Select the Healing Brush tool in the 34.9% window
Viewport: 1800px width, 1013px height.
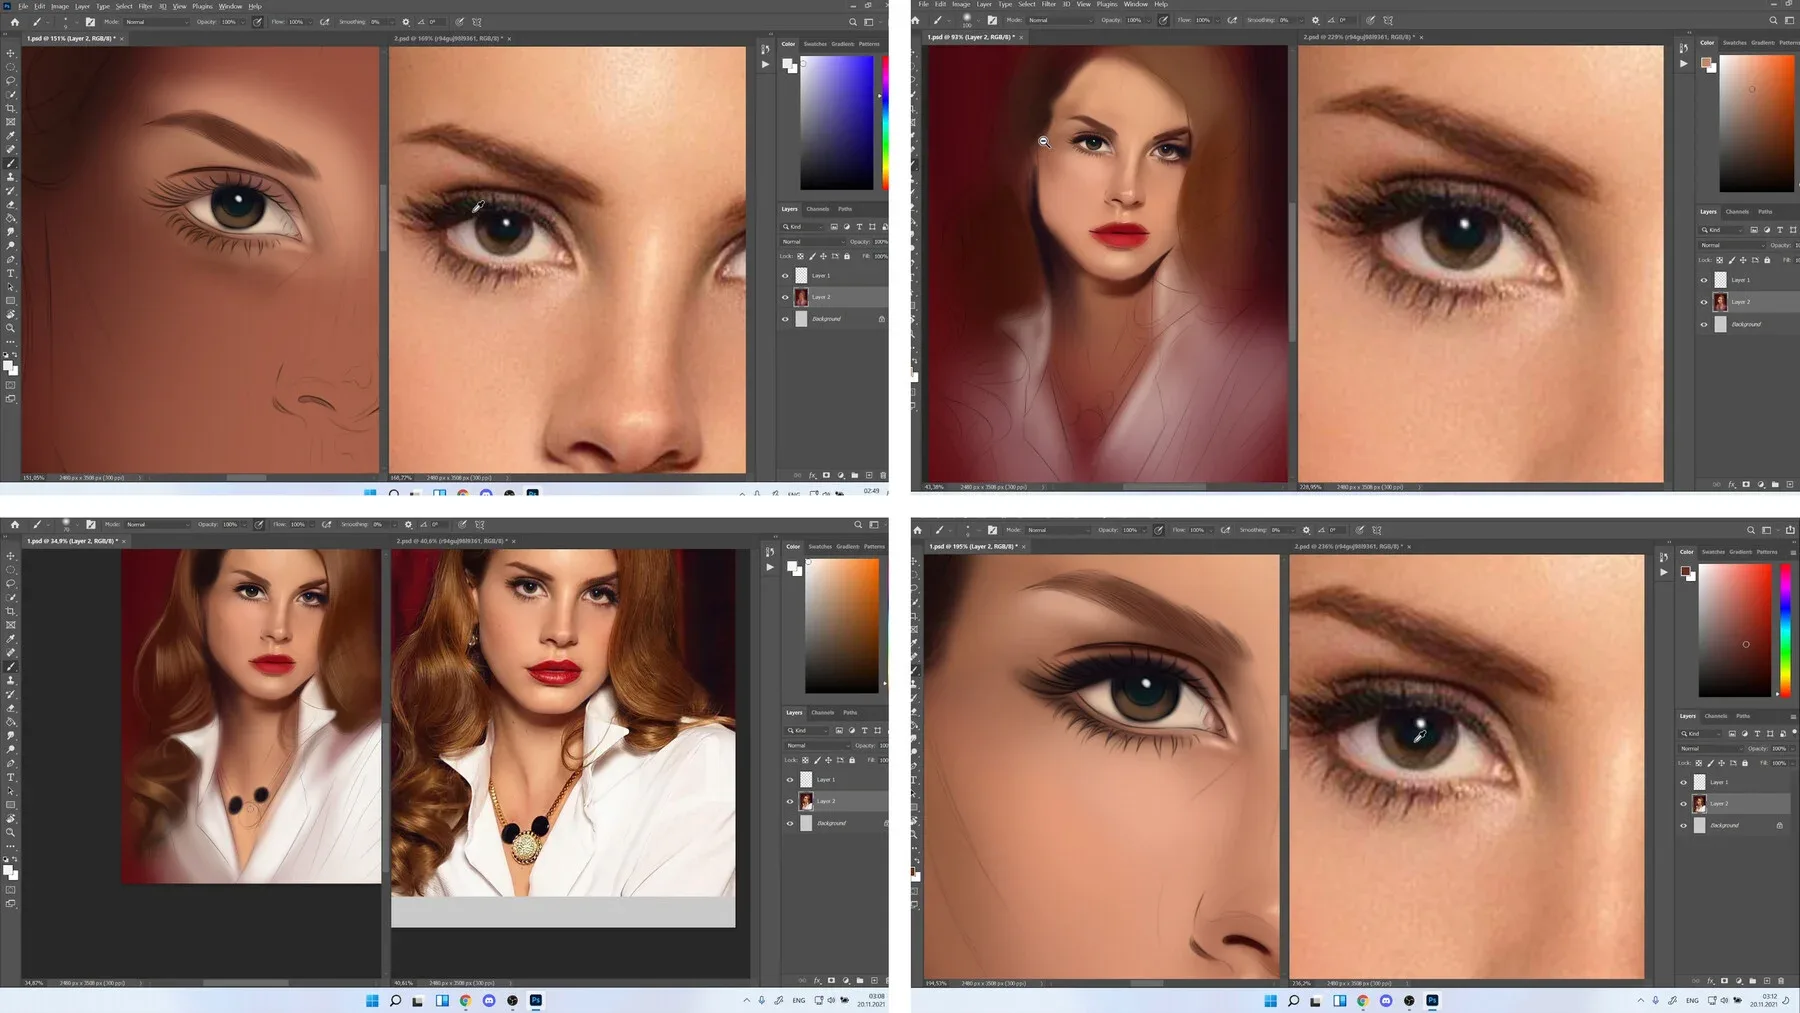pos(11,652)
